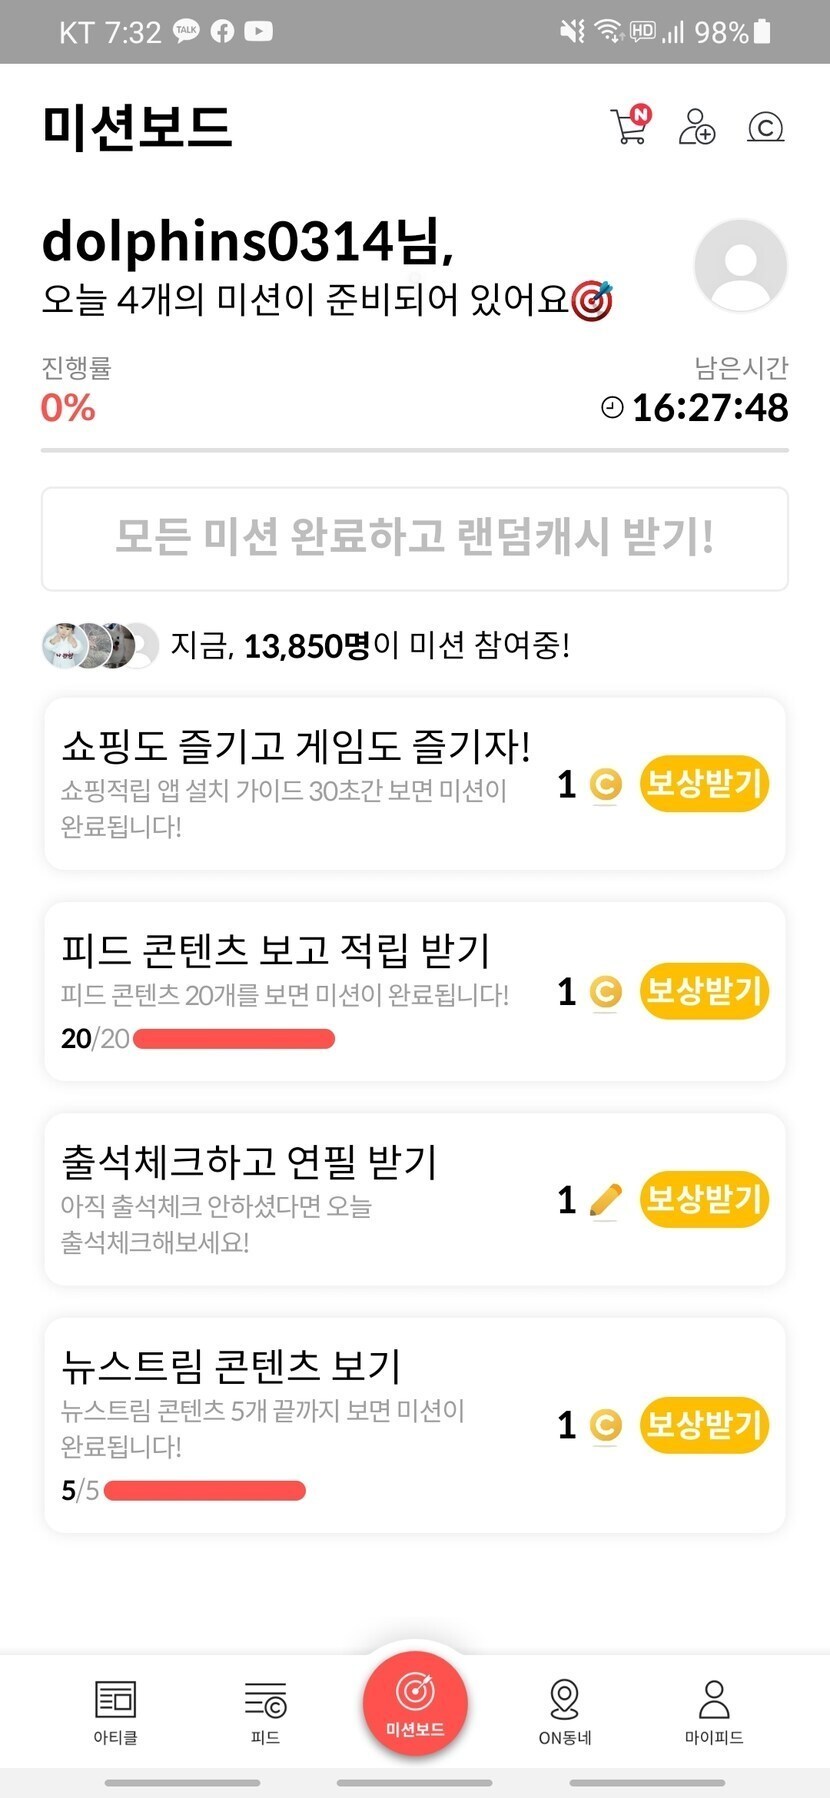Image resolution: width=830 pixels, height=1798 pixels.
Task: Open the ON동네 tab
Action: pyautogui.click(x=565, y=1711)
